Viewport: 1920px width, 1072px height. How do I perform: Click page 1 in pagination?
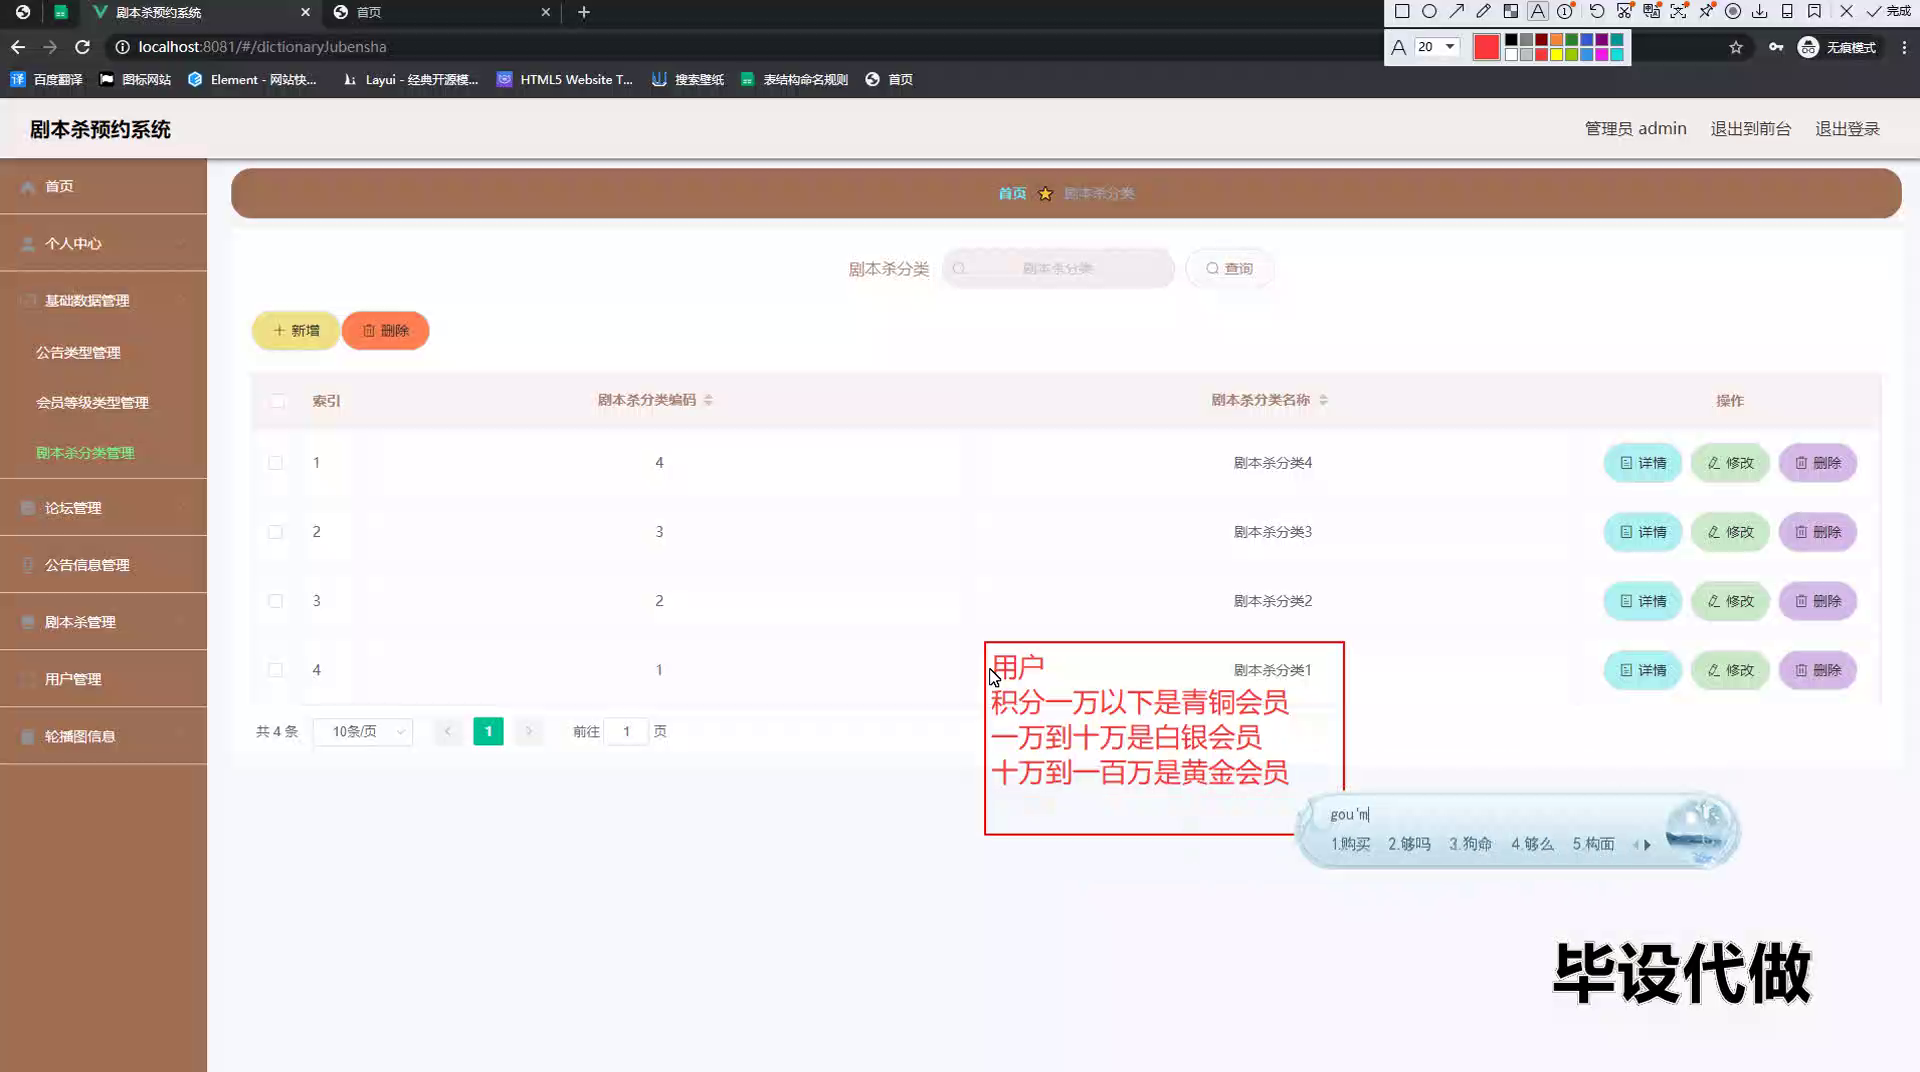(488, 732)
